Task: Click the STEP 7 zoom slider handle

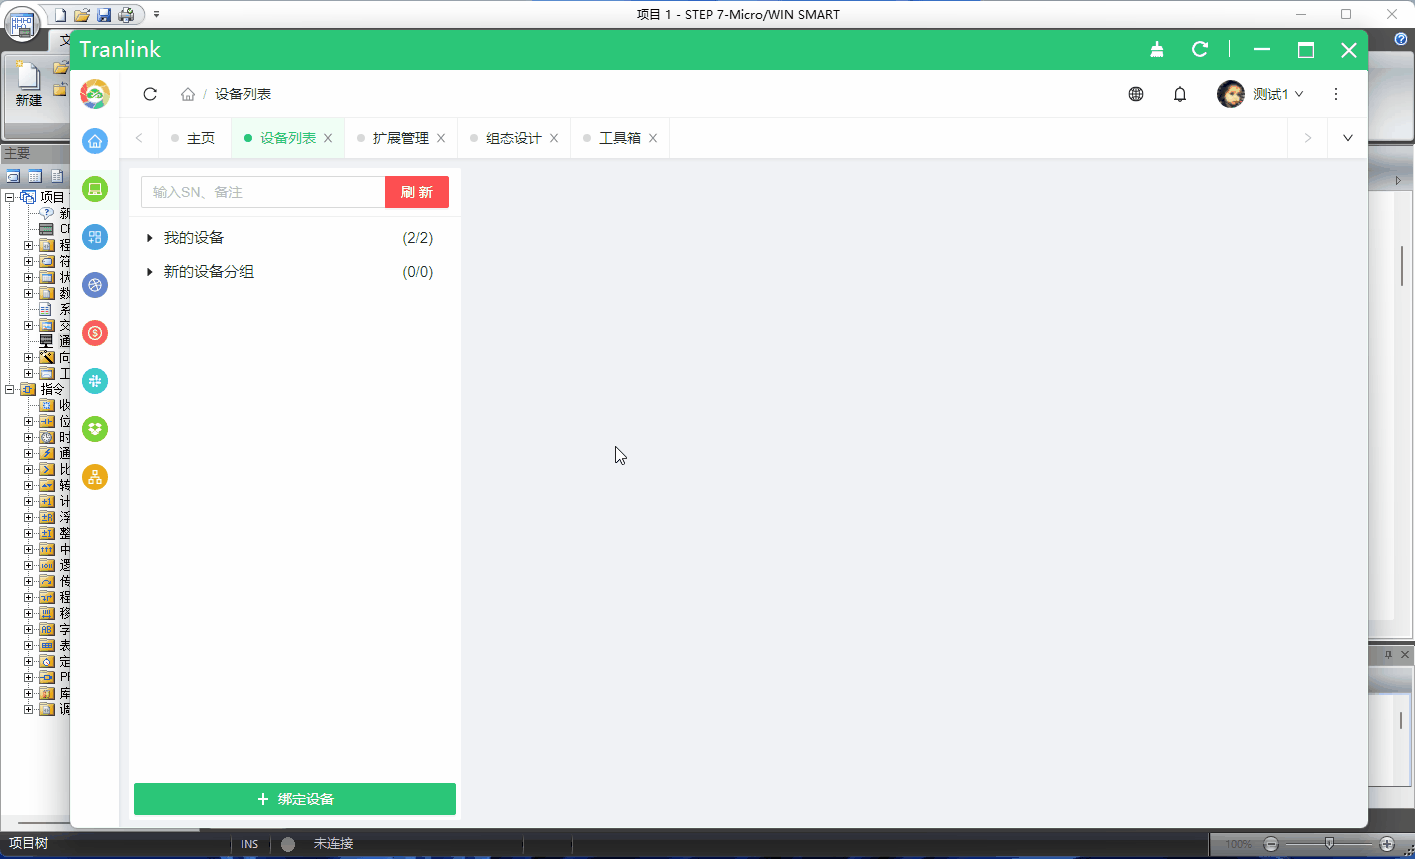Action: (1328, 844)
